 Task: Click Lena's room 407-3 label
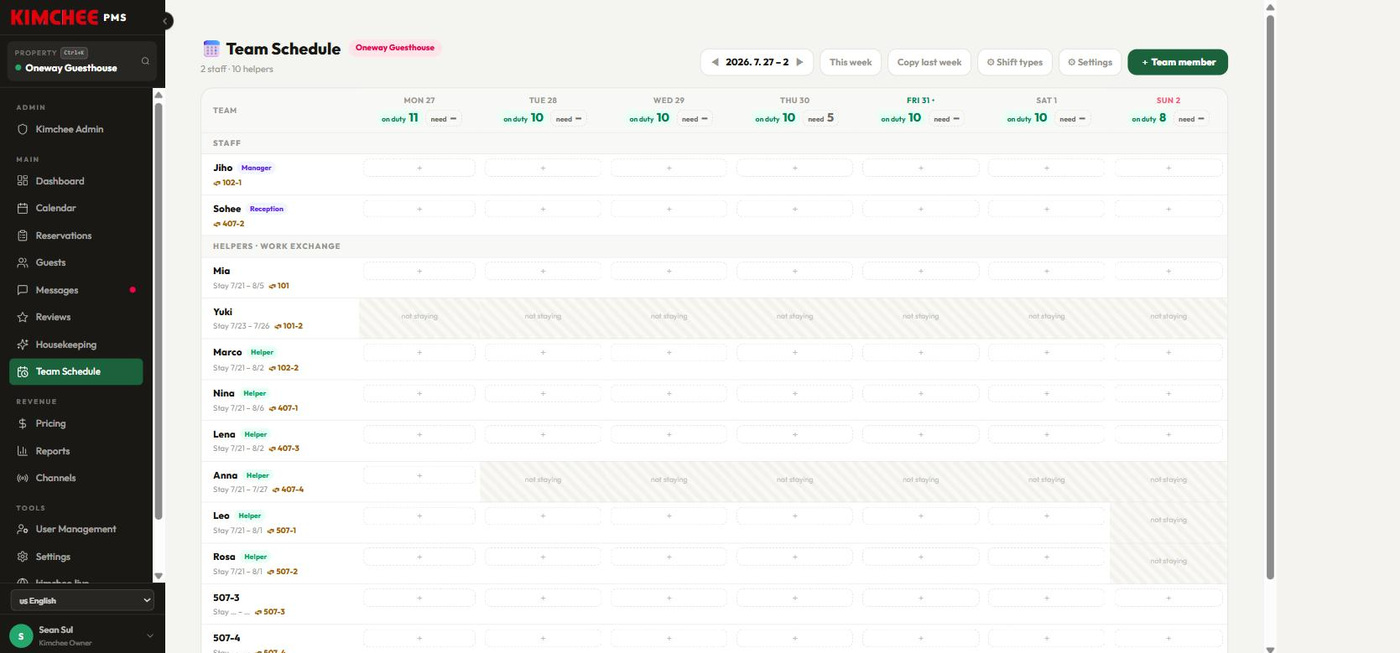click(283, 448)
